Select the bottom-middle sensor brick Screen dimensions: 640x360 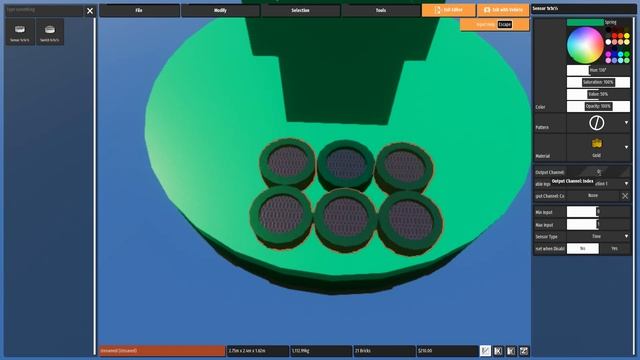[x=345, y=219]
